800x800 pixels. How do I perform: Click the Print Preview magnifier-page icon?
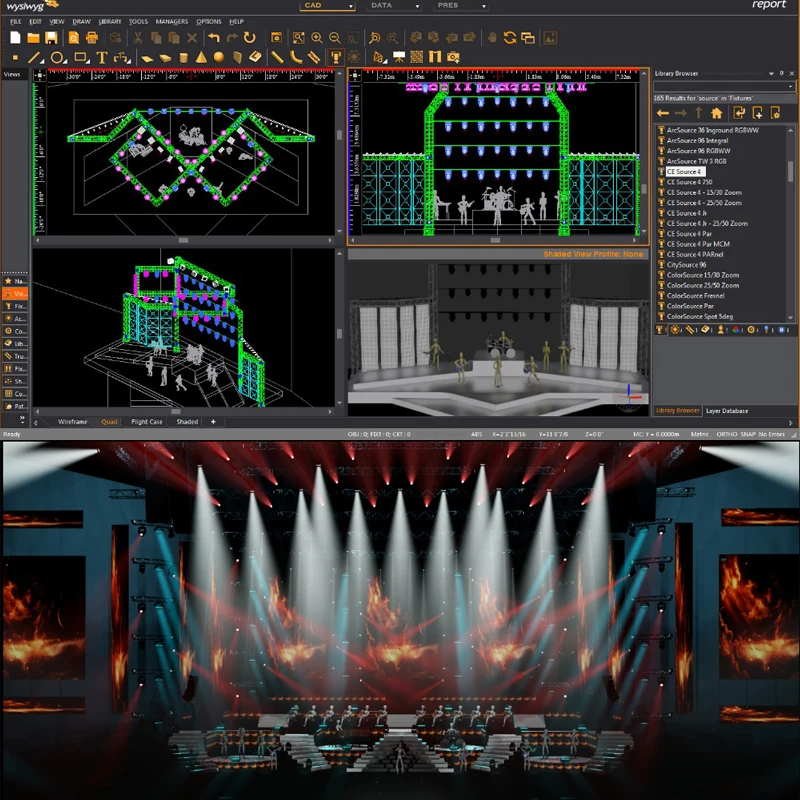tap(74, 38)
